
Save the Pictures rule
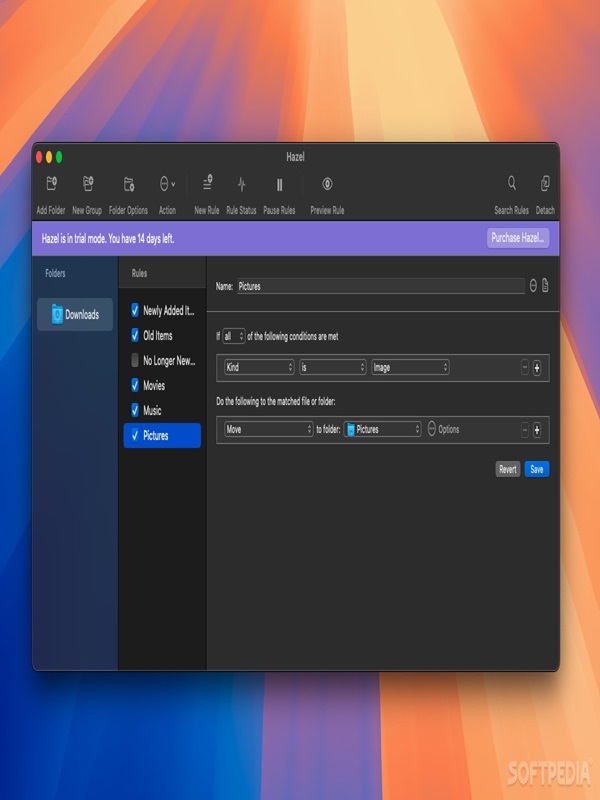537,469
